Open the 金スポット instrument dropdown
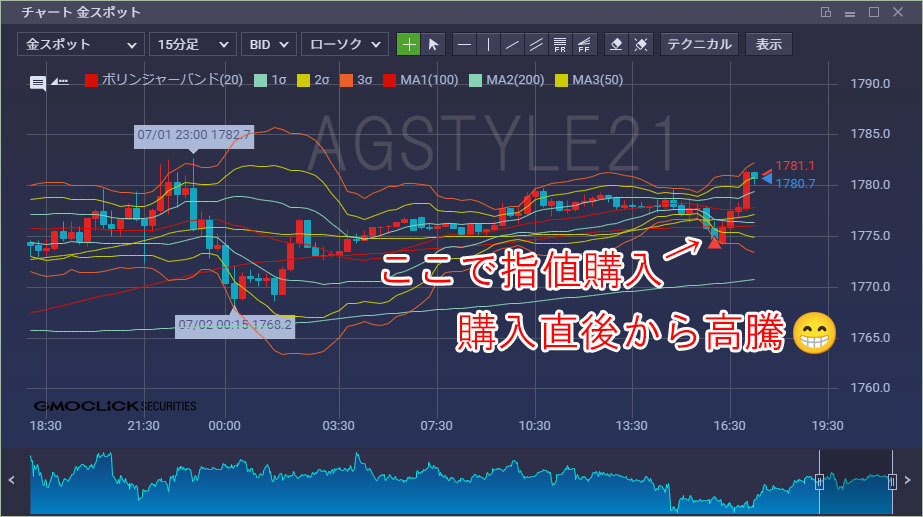The height and width of the screenshot is (517, 923). tap(80, 44)
